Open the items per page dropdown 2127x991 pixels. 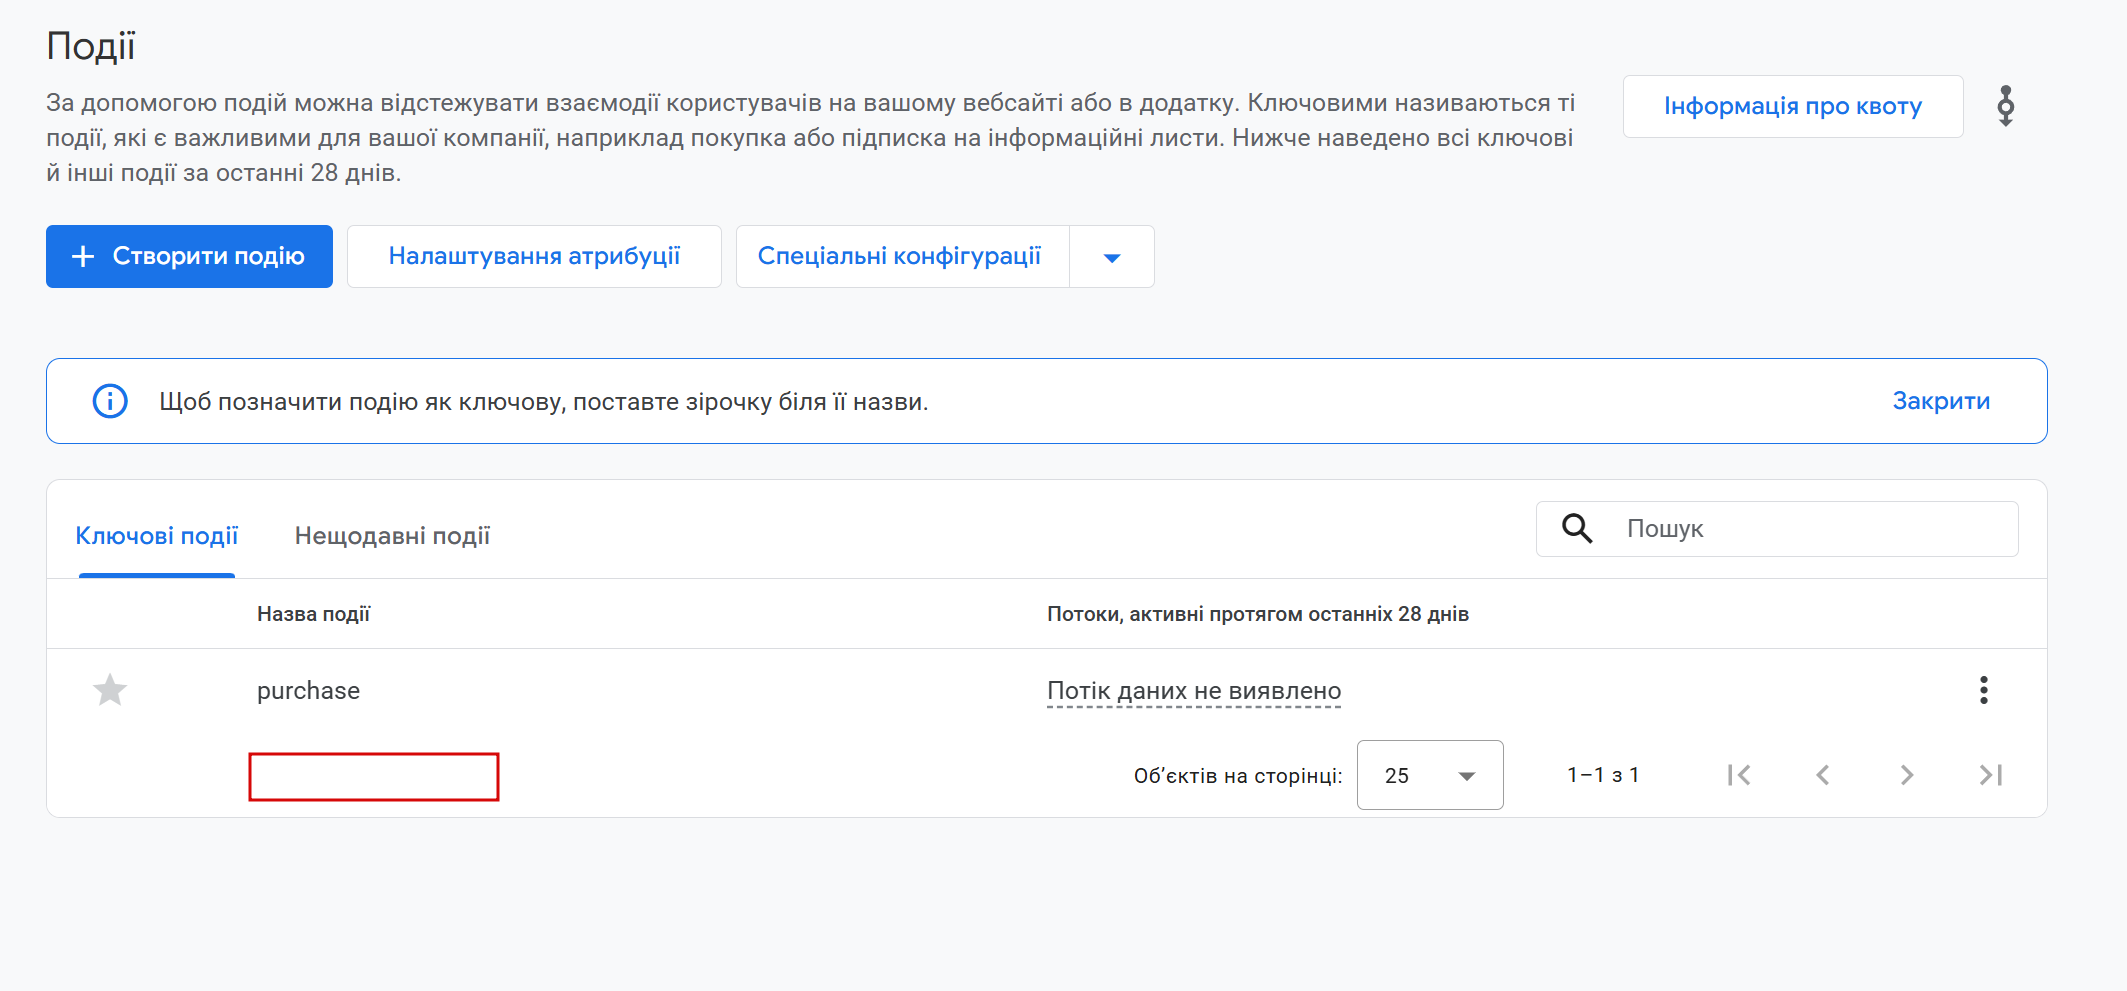[1429, 775]
